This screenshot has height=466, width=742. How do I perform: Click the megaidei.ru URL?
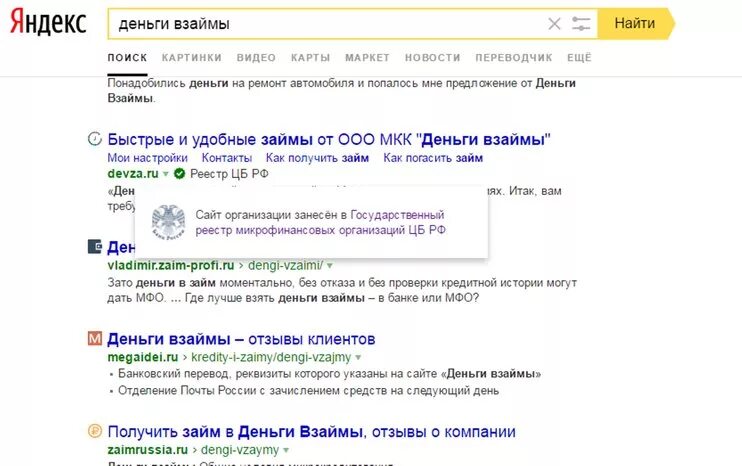[143, 357]
